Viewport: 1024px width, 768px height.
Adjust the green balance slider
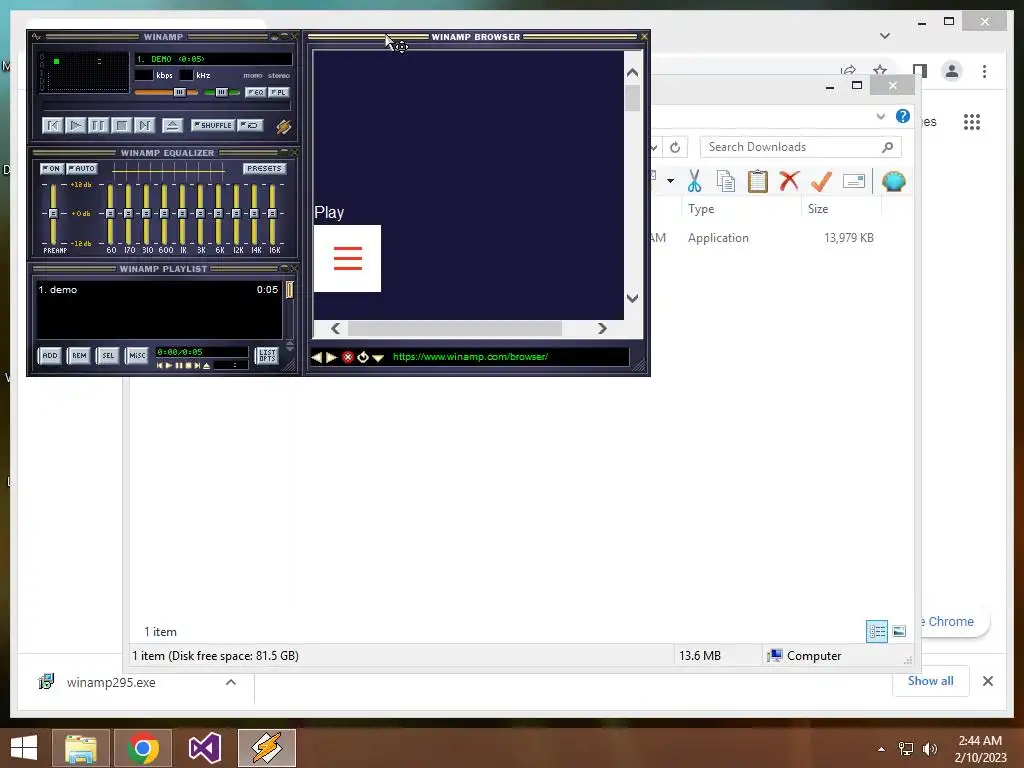point(221,92)
